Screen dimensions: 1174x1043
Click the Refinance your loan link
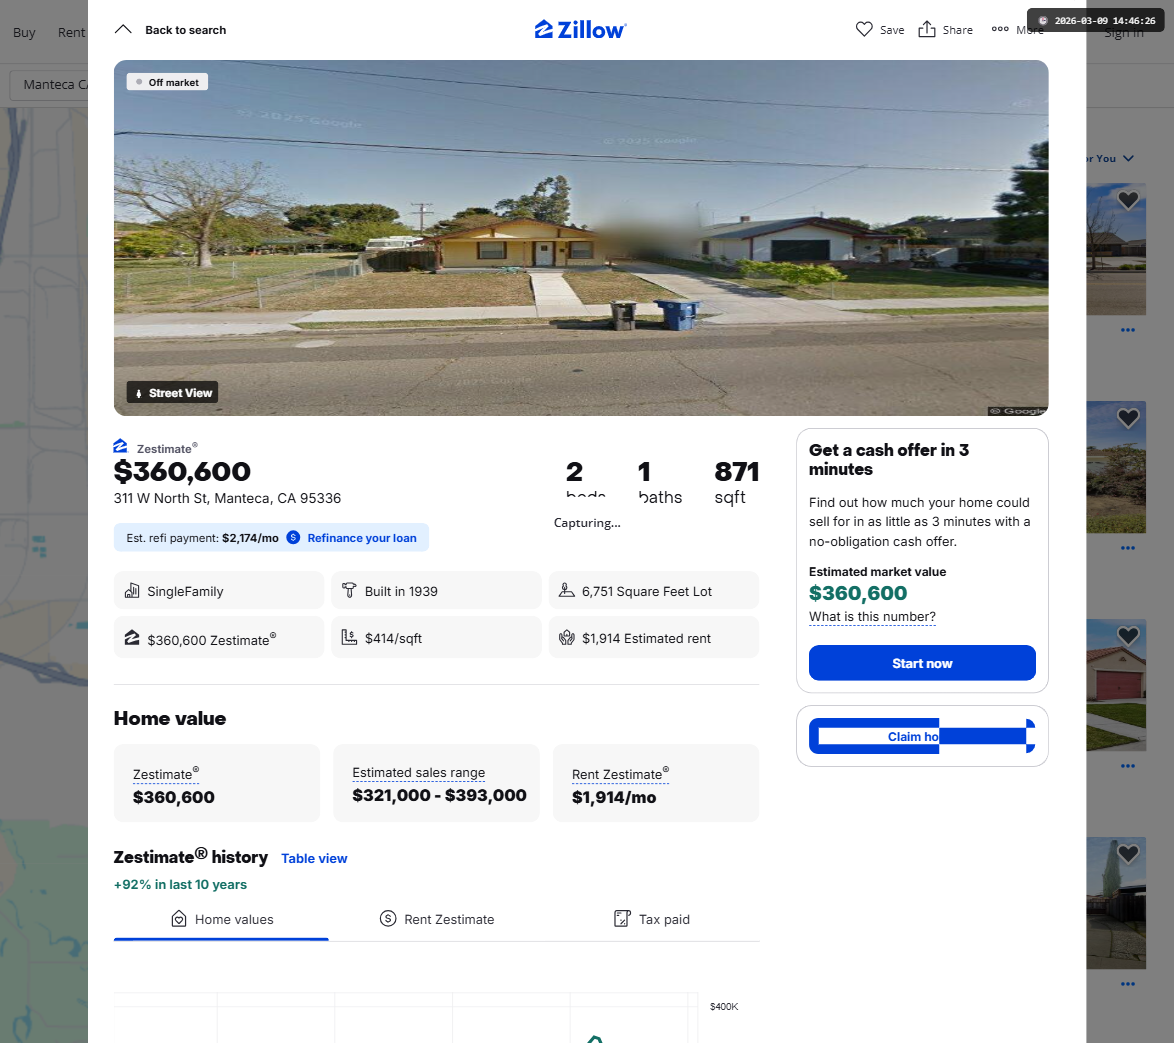[x=362, y=538]
